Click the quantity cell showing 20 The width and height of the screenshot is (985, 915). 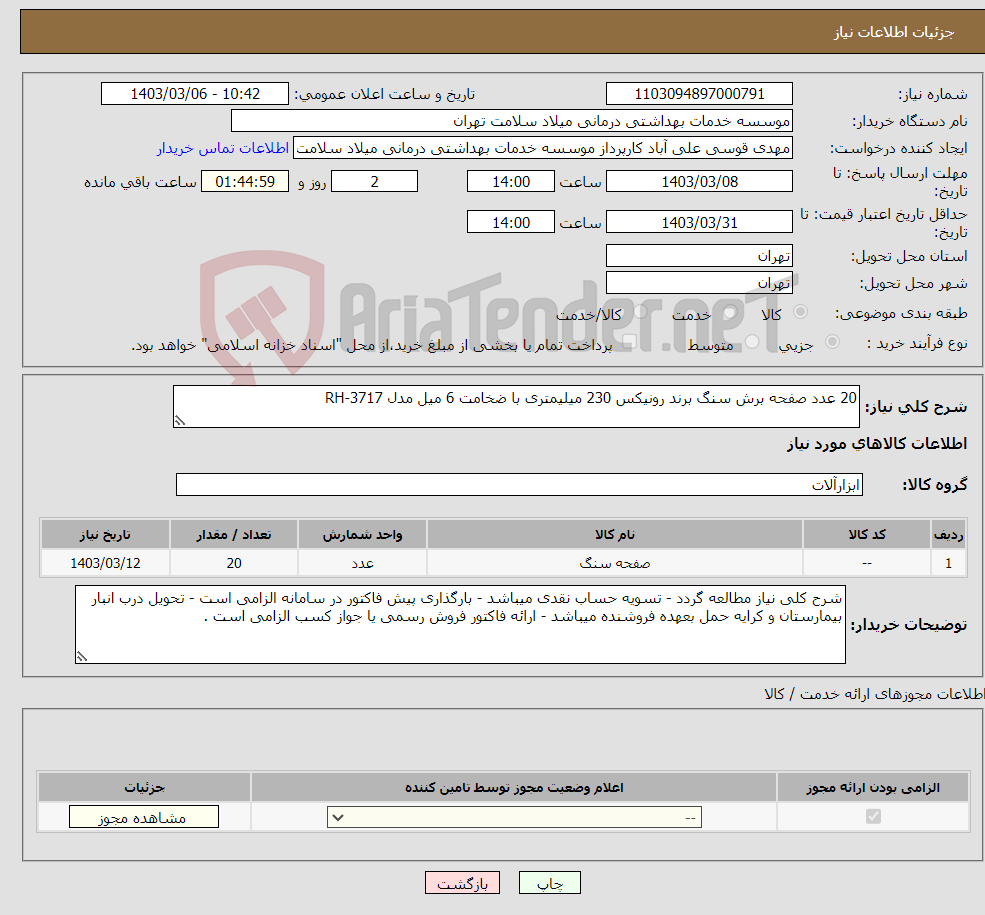click(234, 563)
